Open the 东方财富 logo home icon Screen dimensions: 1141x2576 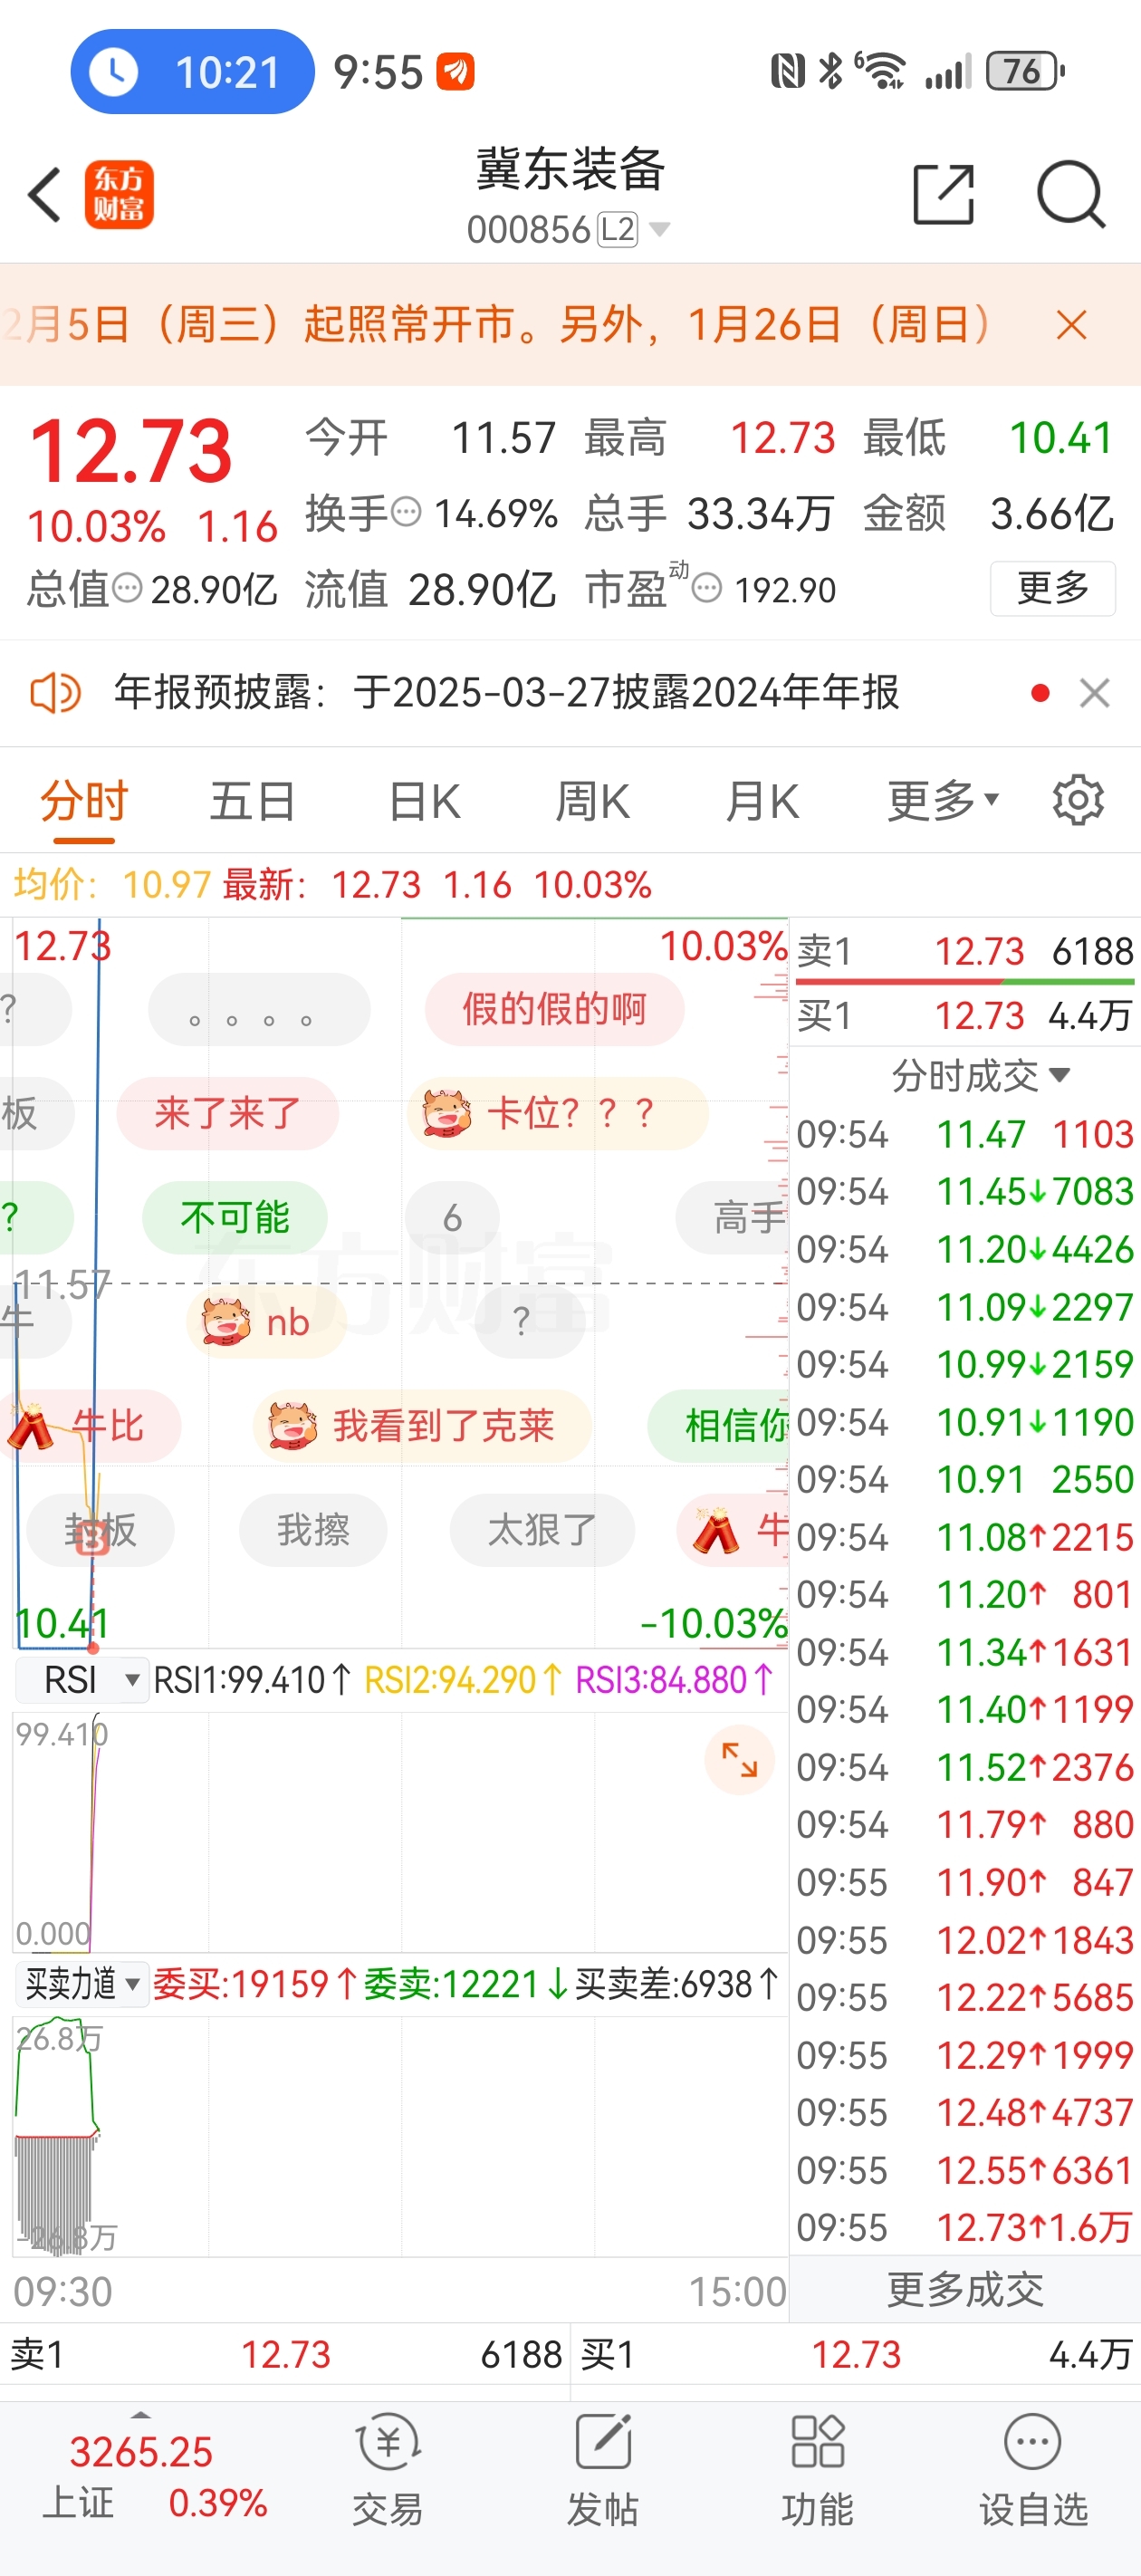coord(119,194)
